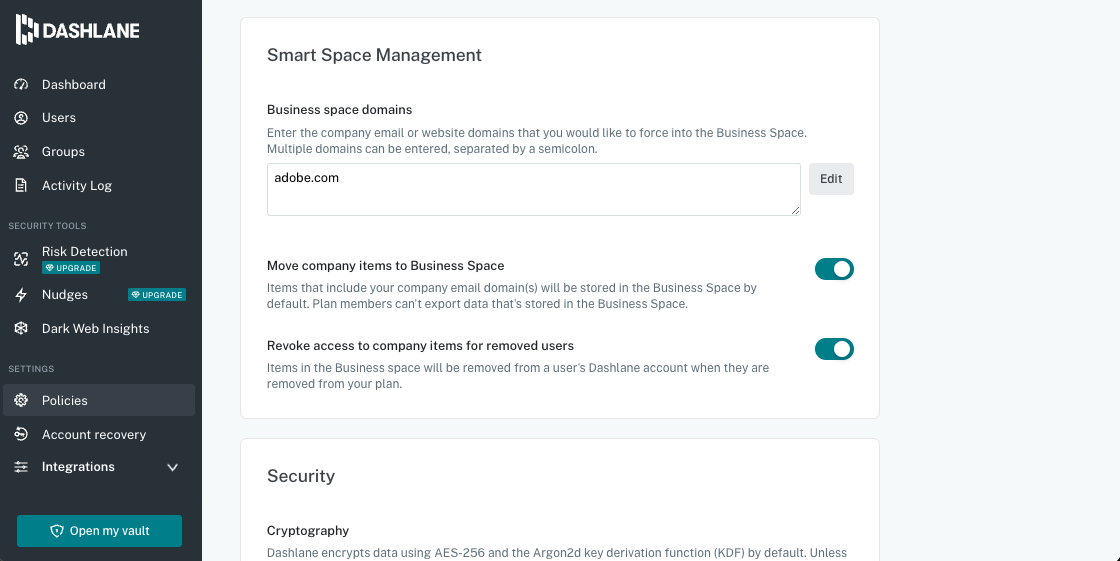Disable Move company items to Business Space

[x=833, y=269]
